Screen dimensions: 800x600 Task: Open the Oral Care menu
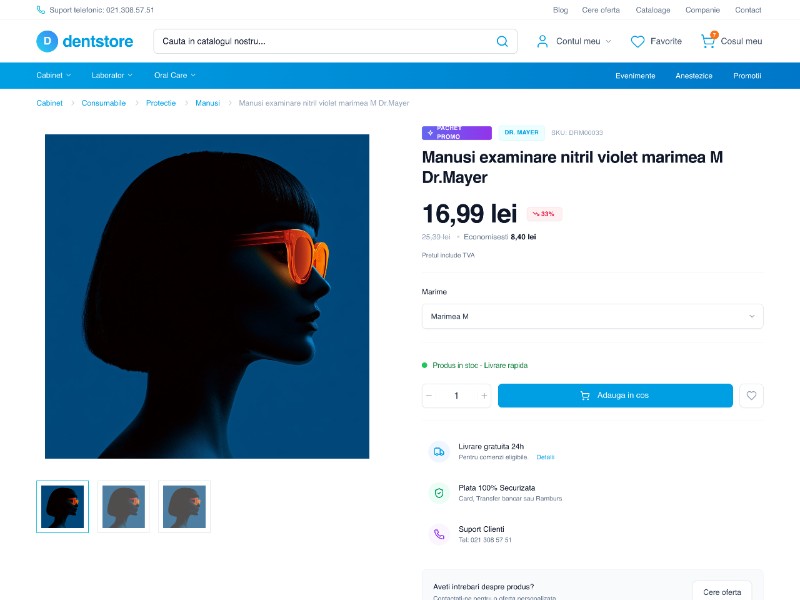point(174,75)
